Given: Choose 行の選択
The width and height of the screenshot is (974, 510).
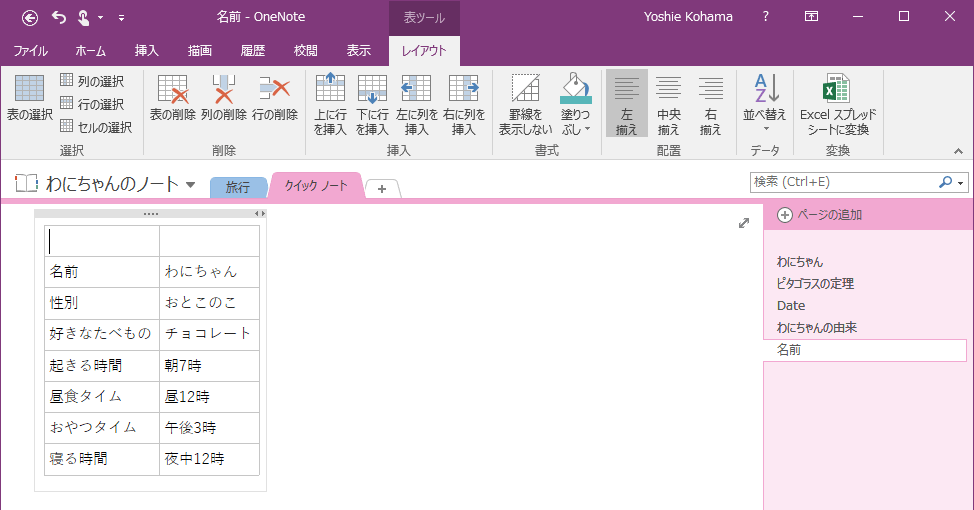Looking at the screenshot, I should [92, 104].
